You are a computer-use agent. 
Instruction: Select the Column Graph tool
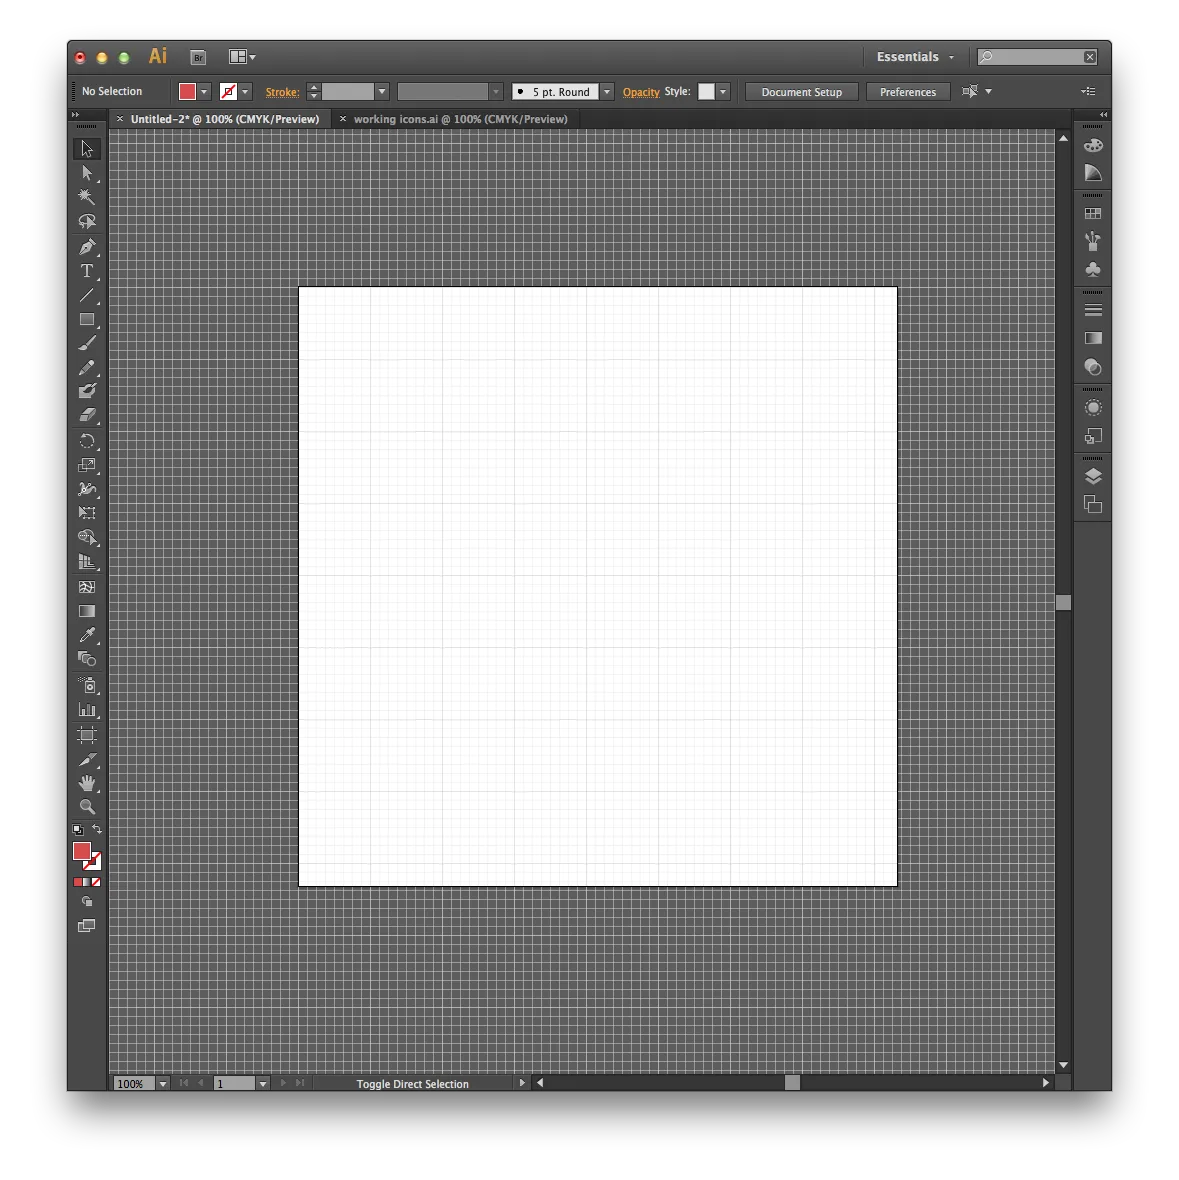(x=87, y=709)
